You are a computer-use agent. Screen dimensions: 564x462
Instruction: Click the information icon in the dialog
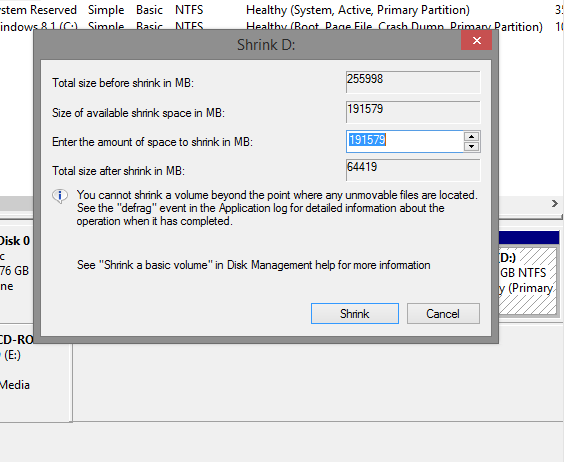coord(60,196)
